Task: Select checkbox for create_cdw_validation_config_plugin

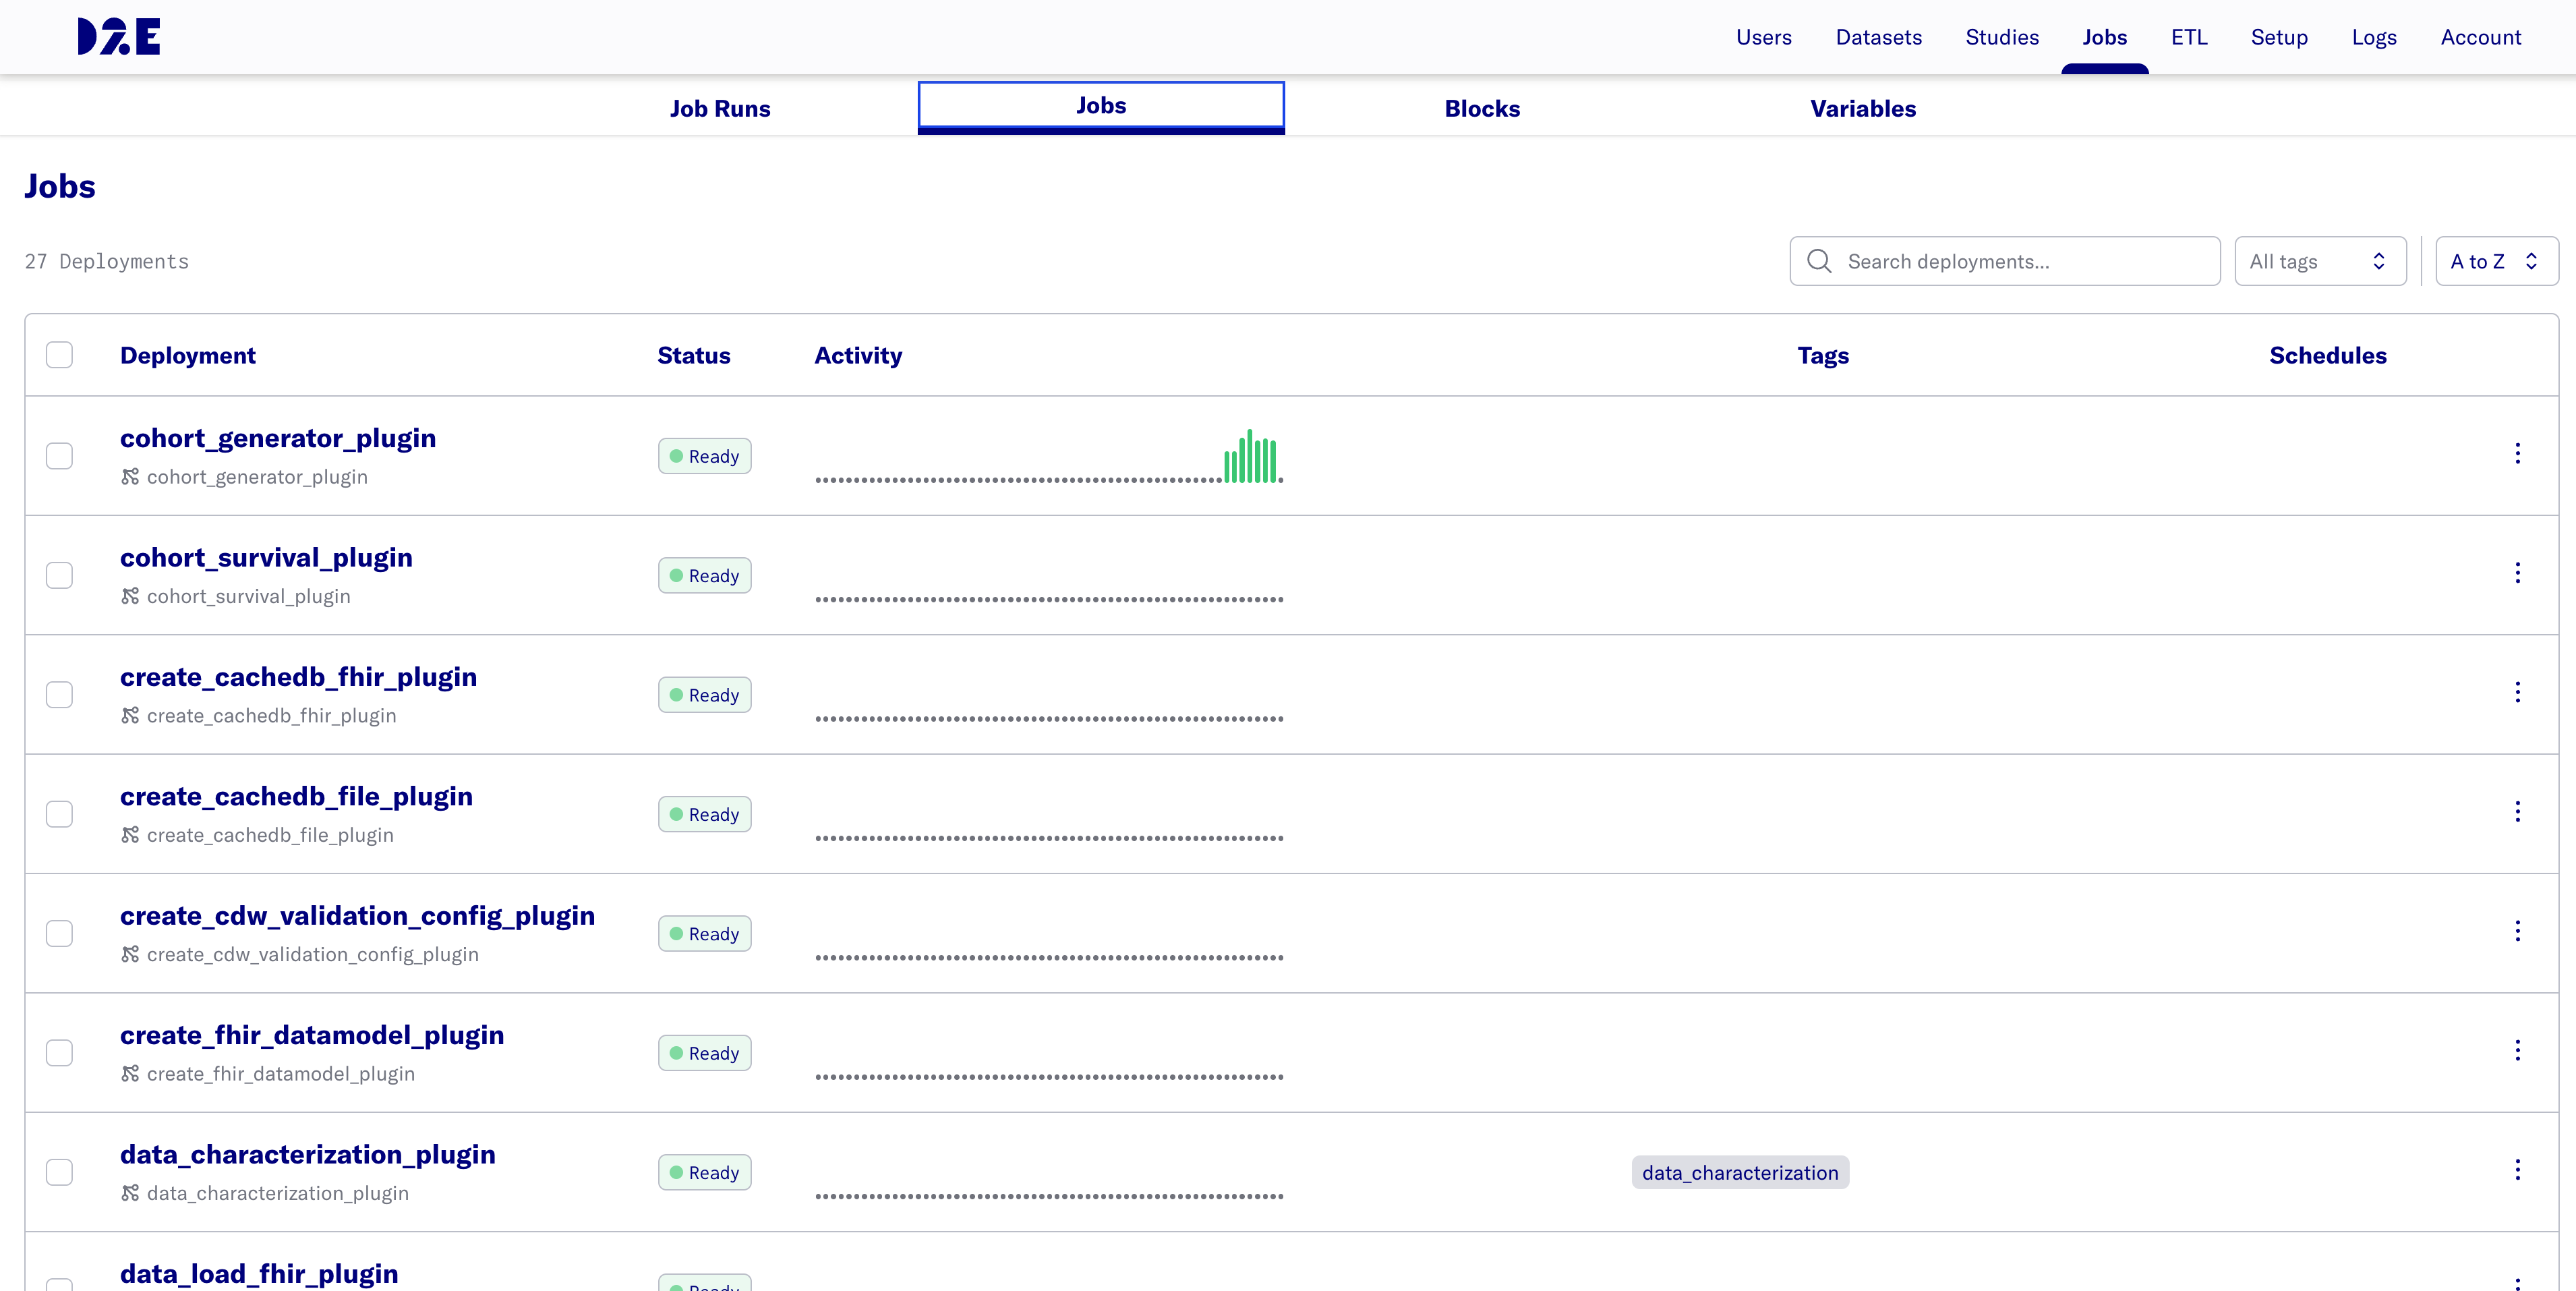Action: point(59,933)
